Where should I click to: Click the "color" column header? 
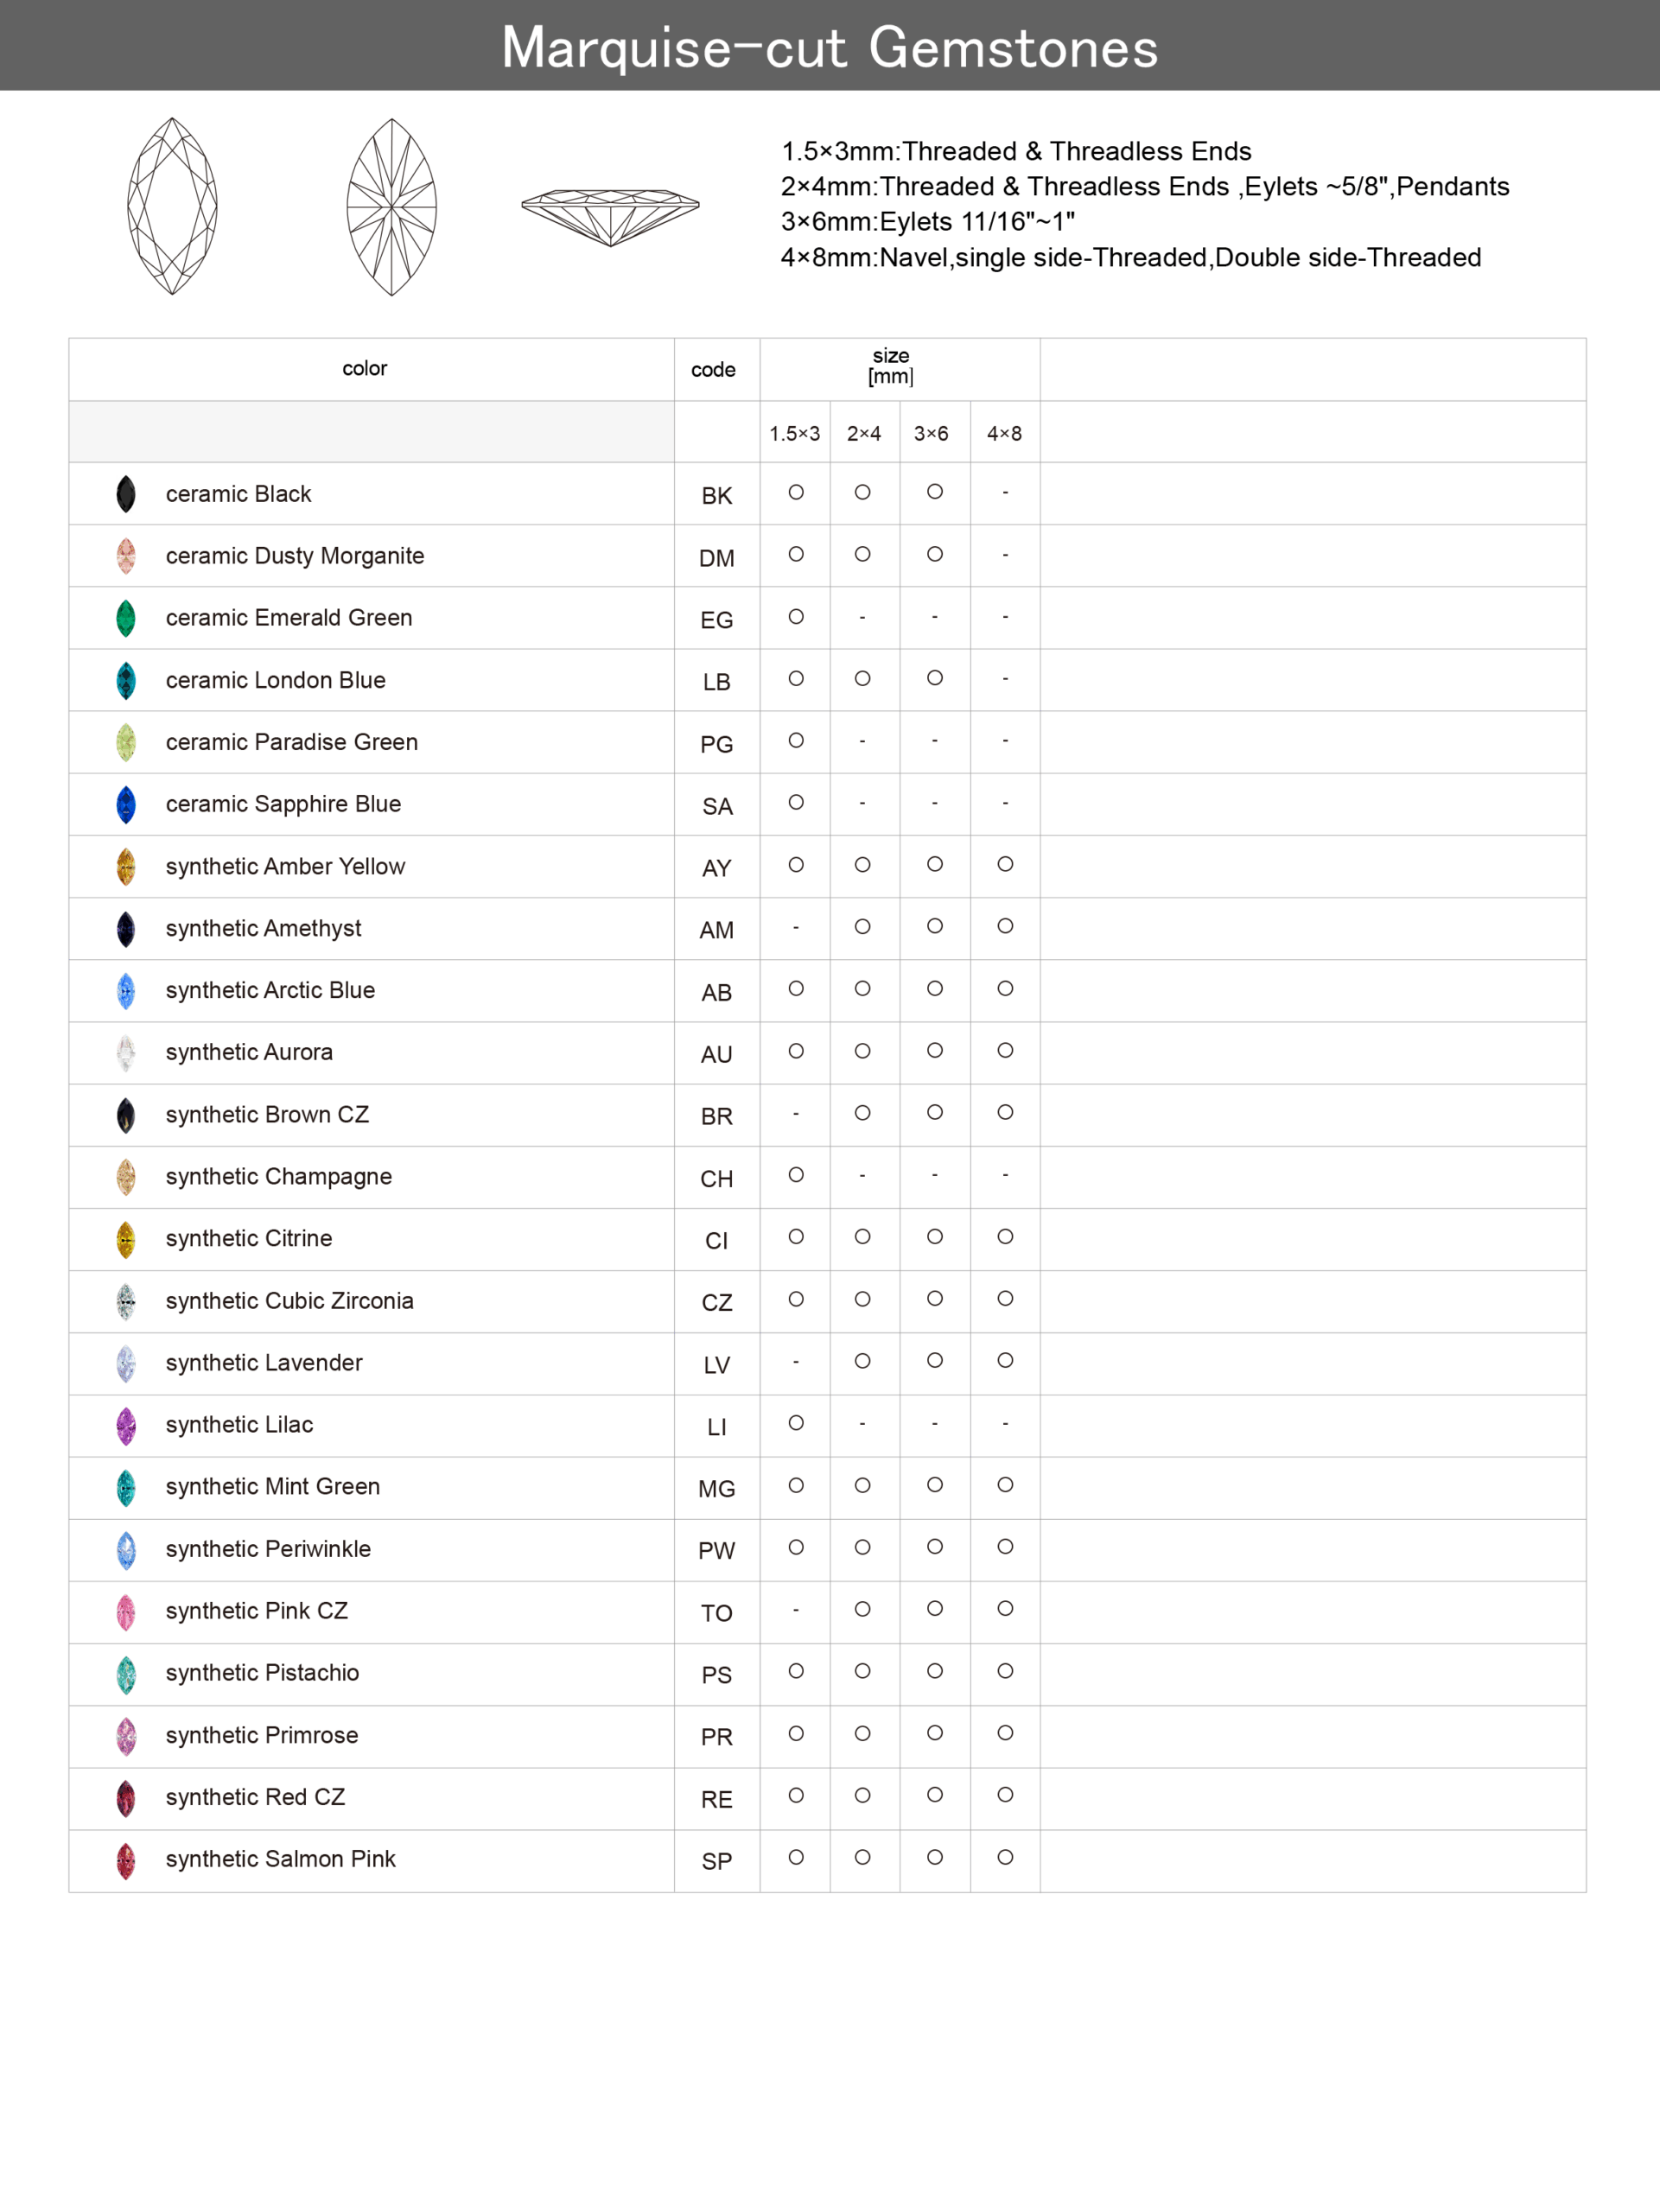(365, 369)
